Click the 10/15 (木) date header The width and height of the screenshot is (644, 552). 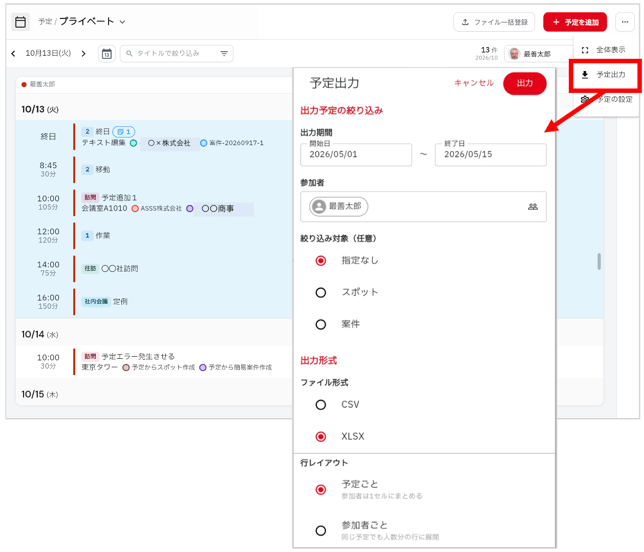point(40,394)
